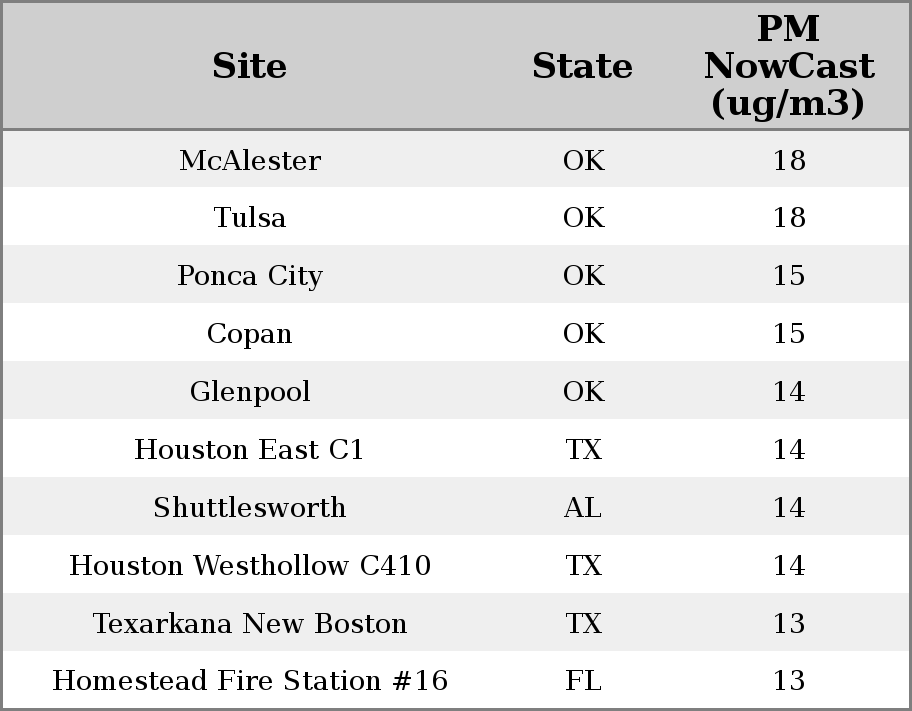Click McAlester's PM value of 18

coord(789,160)
